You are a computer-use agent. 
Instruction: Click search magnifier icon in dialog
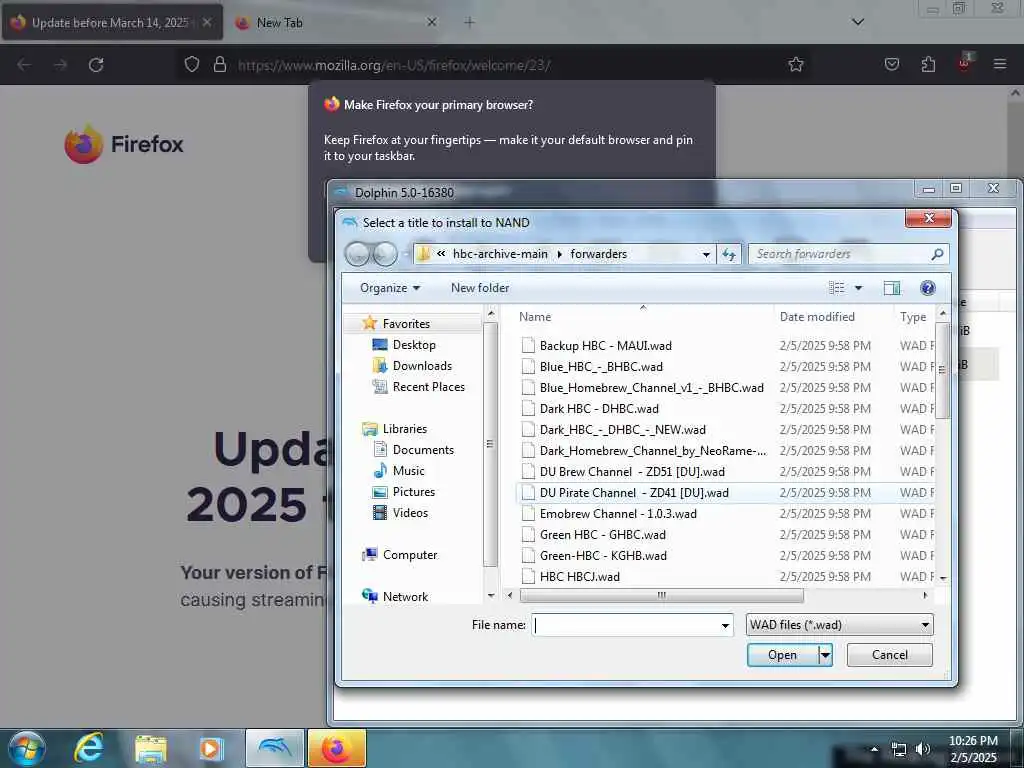(x=938, y=254)
